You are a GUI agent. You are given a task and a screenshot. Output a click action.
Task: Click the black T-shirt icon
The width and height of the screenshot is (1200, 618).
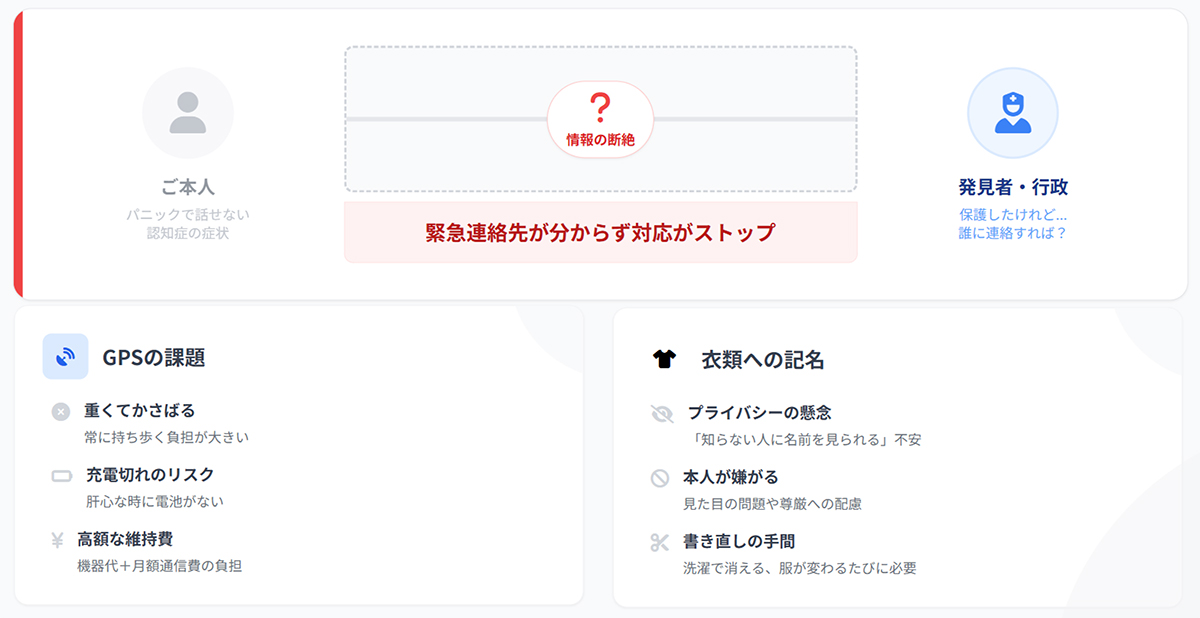click(x=665, y=359)
